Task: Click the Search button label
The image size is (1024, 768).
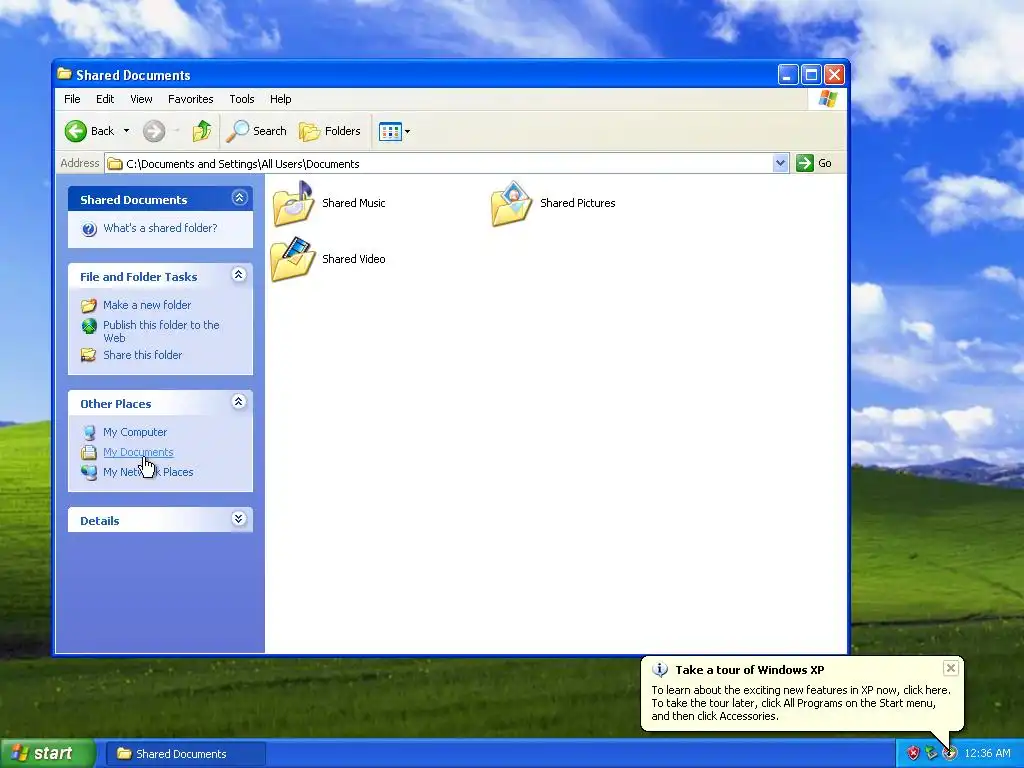Action: (270, 131)
